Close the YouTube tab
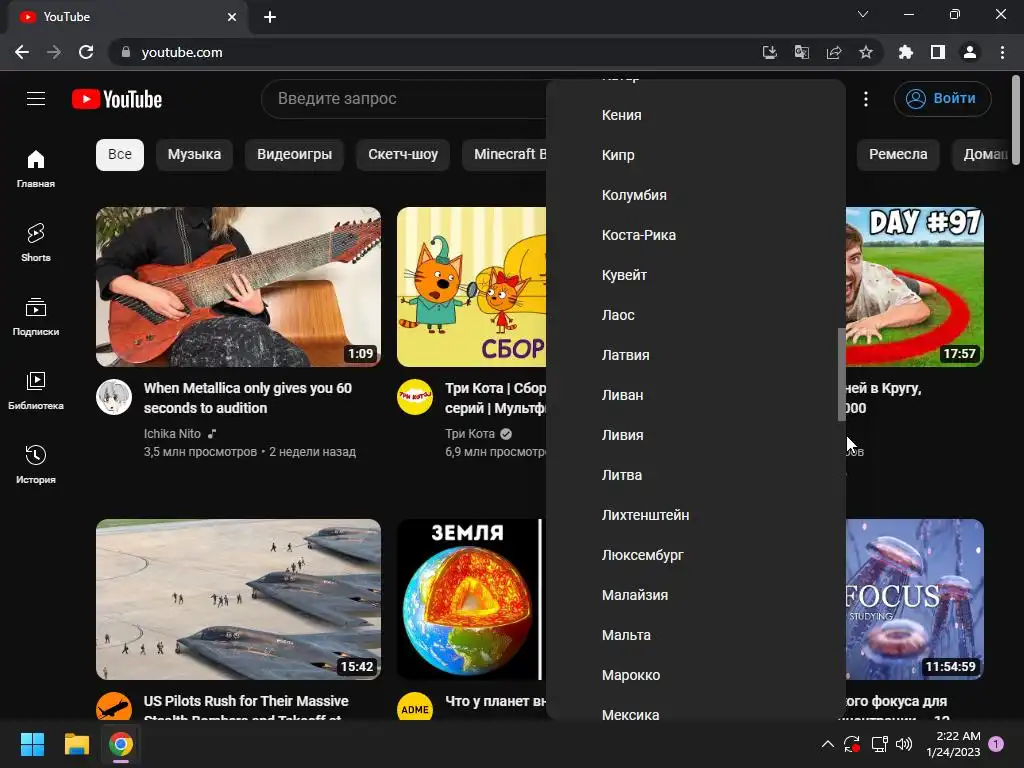This screenshot has width=1024, height=768. pos(232,17)
